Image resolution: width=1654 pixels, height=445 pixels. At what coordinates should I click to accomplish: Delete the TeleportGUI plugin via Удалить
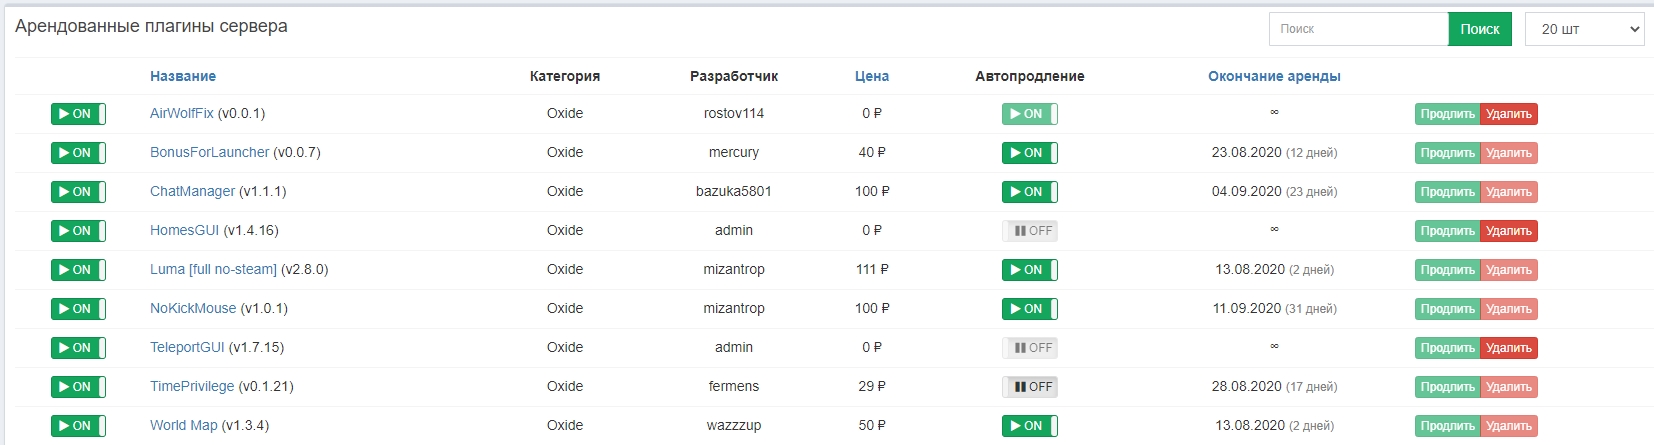point(1508,348)
